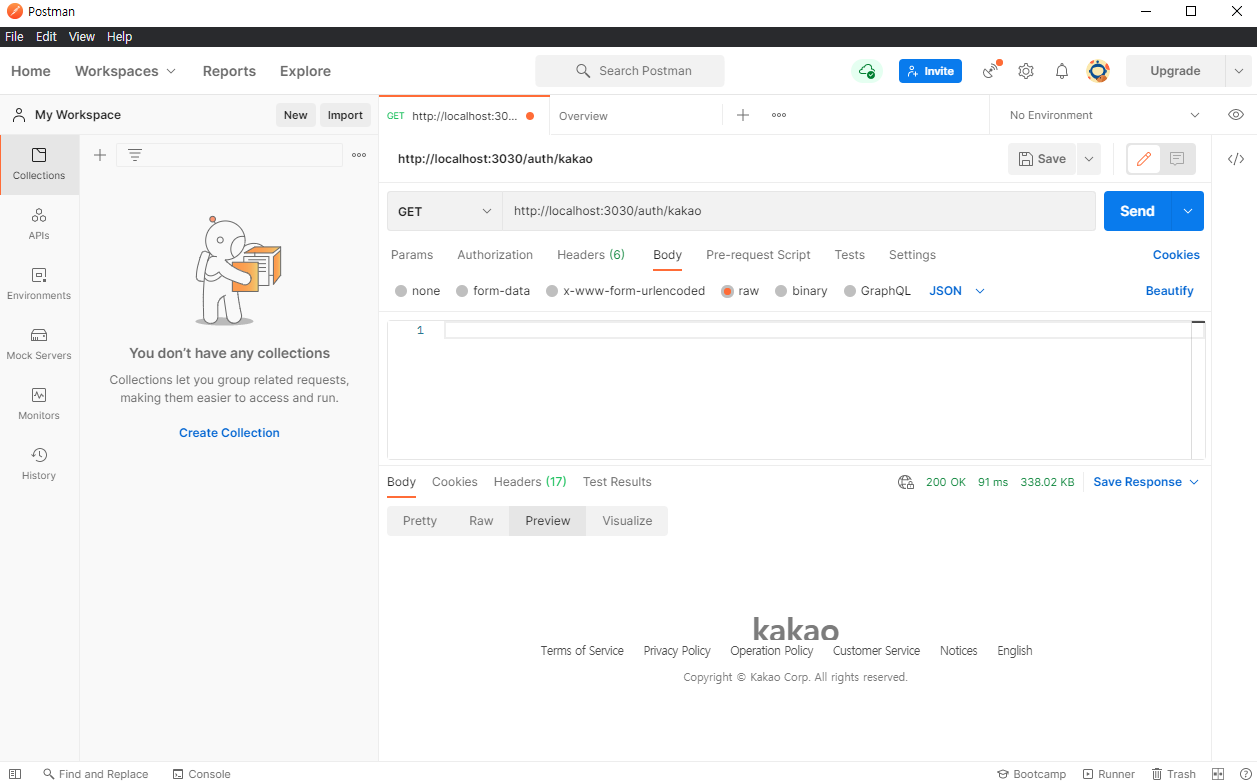Open the Mock Servers sidebar panel
The height and width of the screenshot is (783, 1257).
[39, 345]
